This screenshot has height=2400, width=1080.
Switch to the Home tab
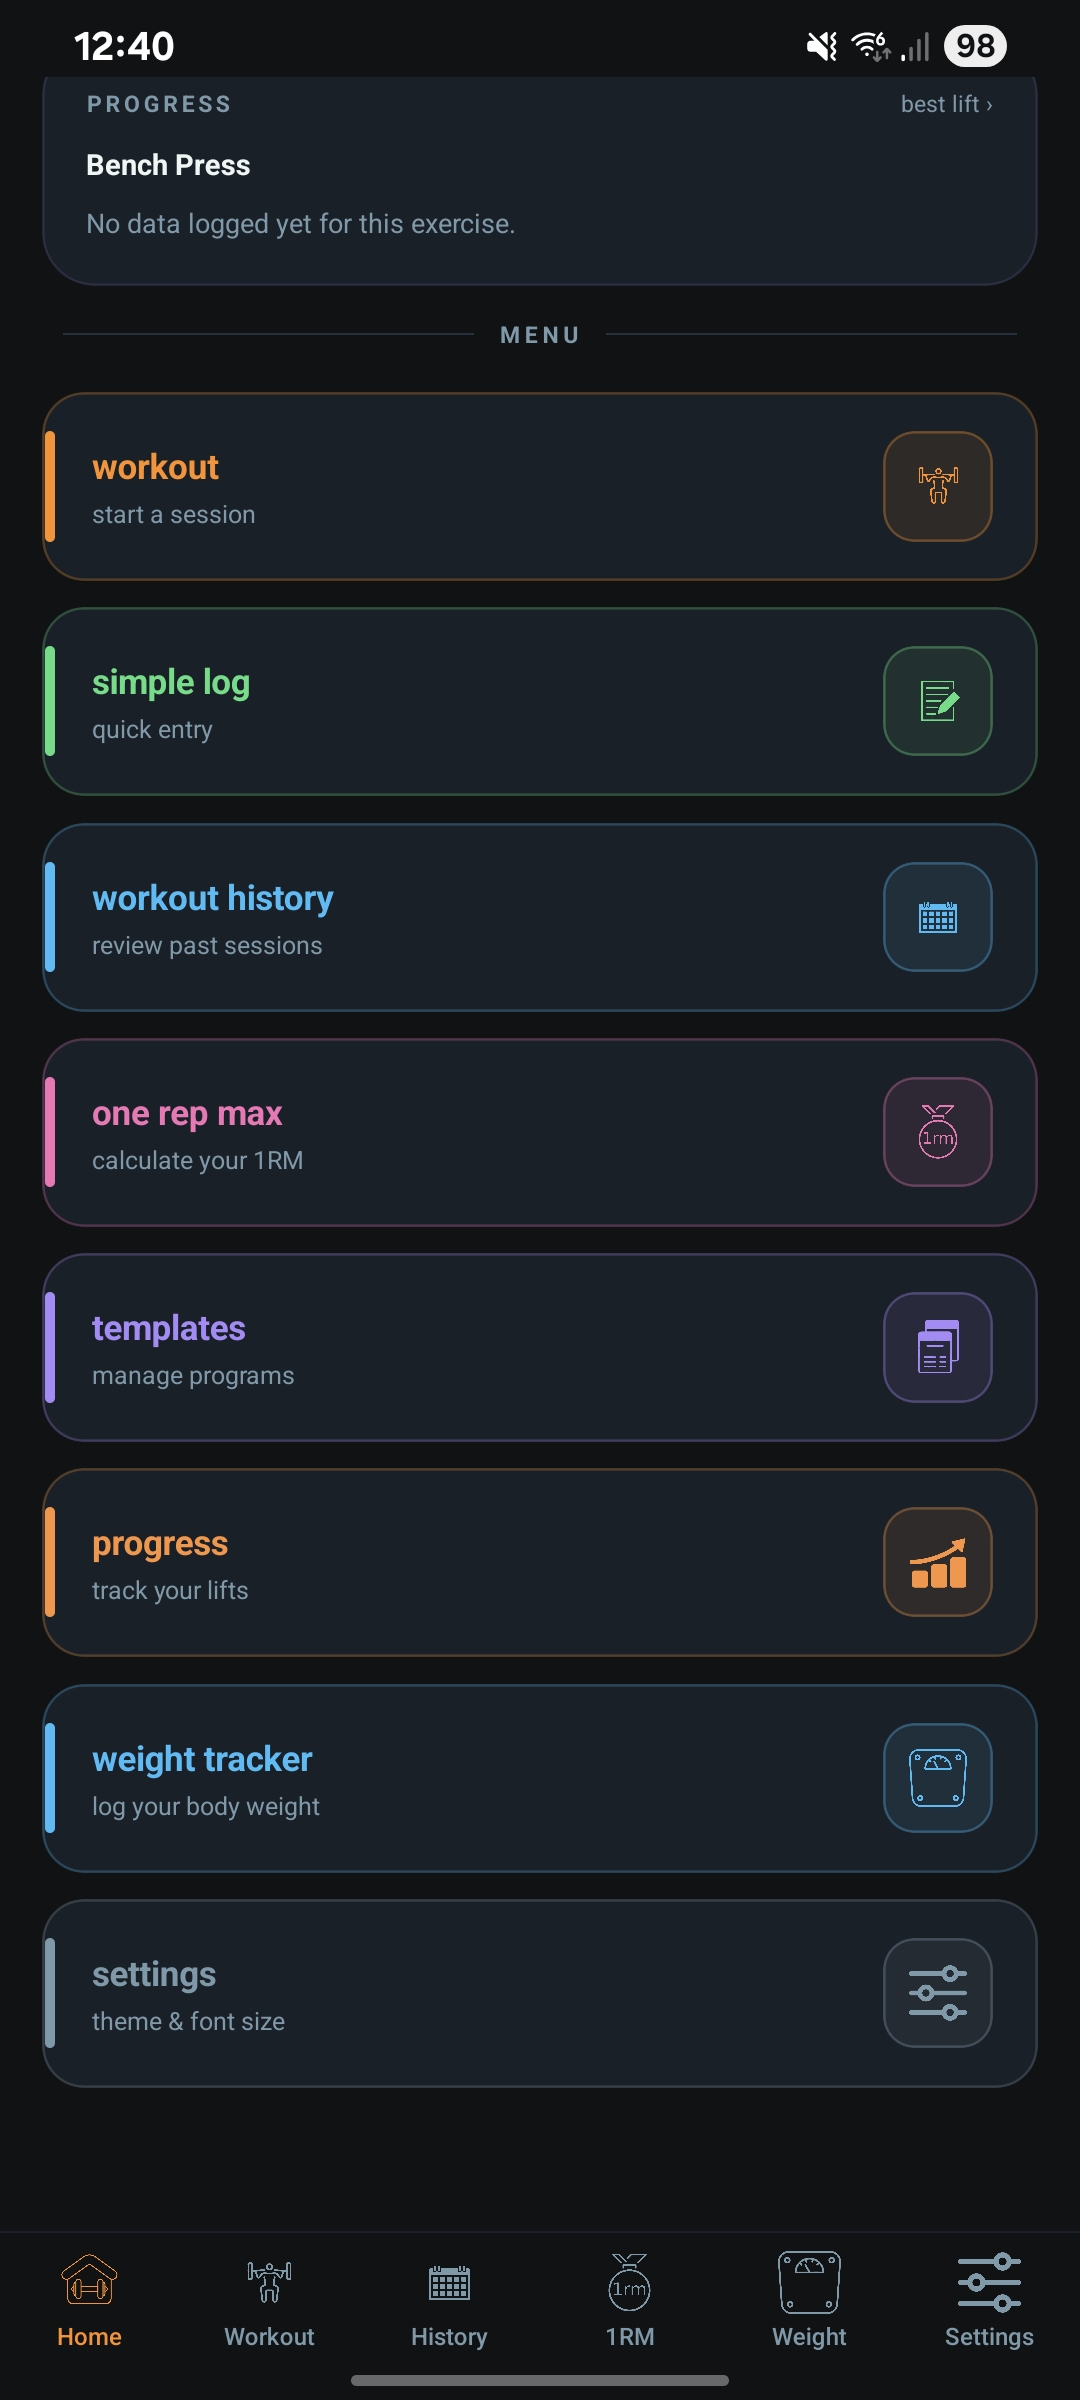click(89, 2300)
